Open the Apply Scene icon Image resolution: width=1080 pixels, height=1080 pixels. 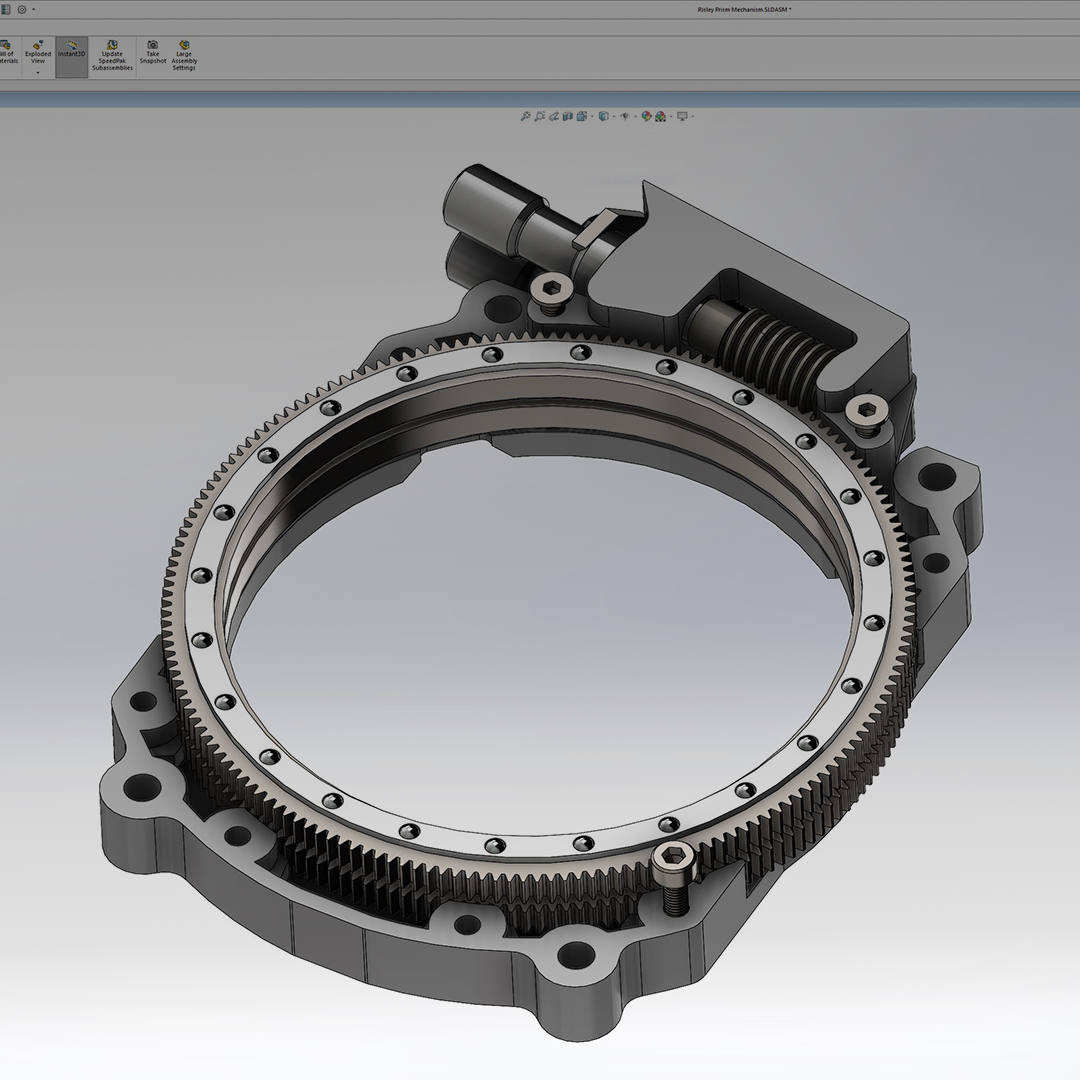[661, 116]
